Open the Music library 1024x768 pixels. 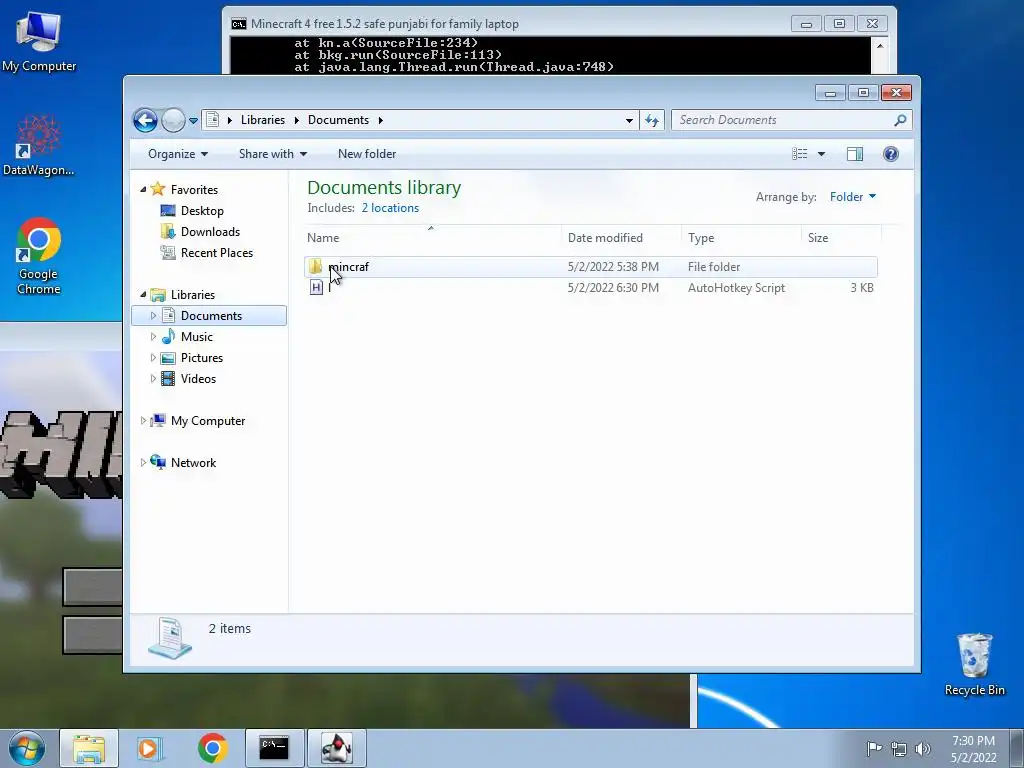click(x=197, y=337)
